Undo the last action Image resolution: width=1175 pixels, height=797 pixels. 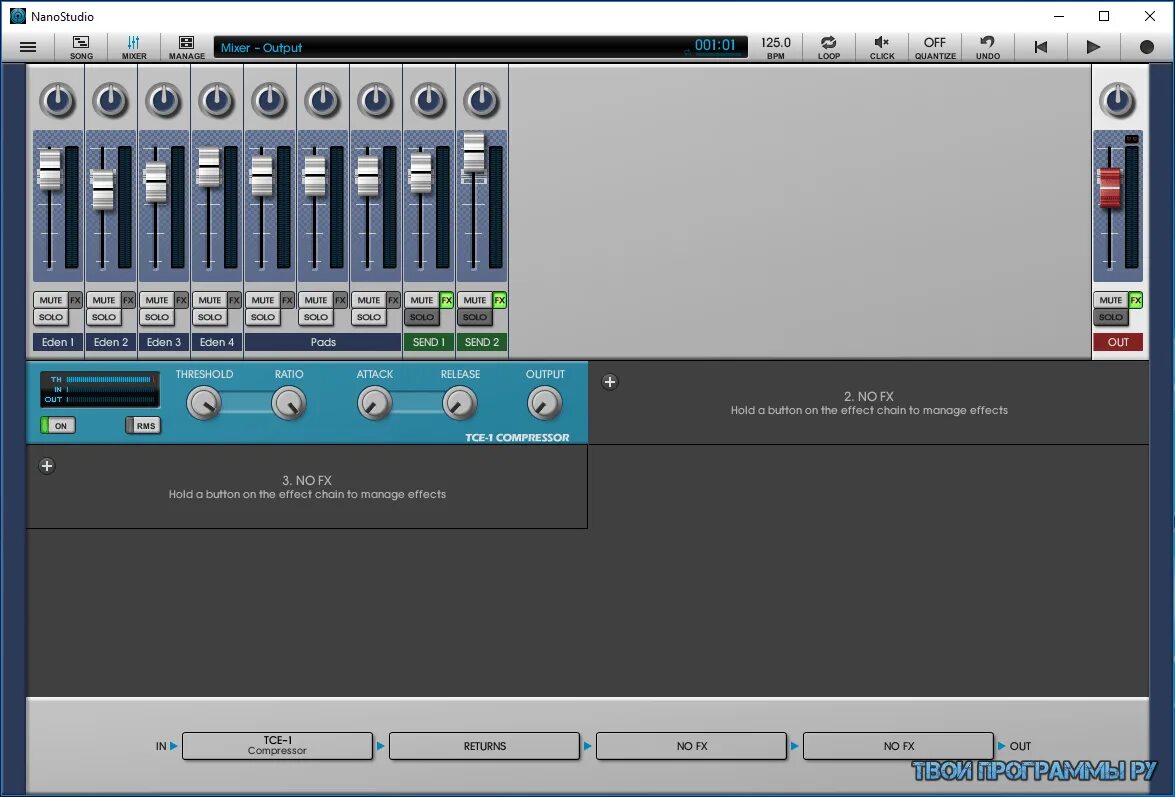[988, 47]
